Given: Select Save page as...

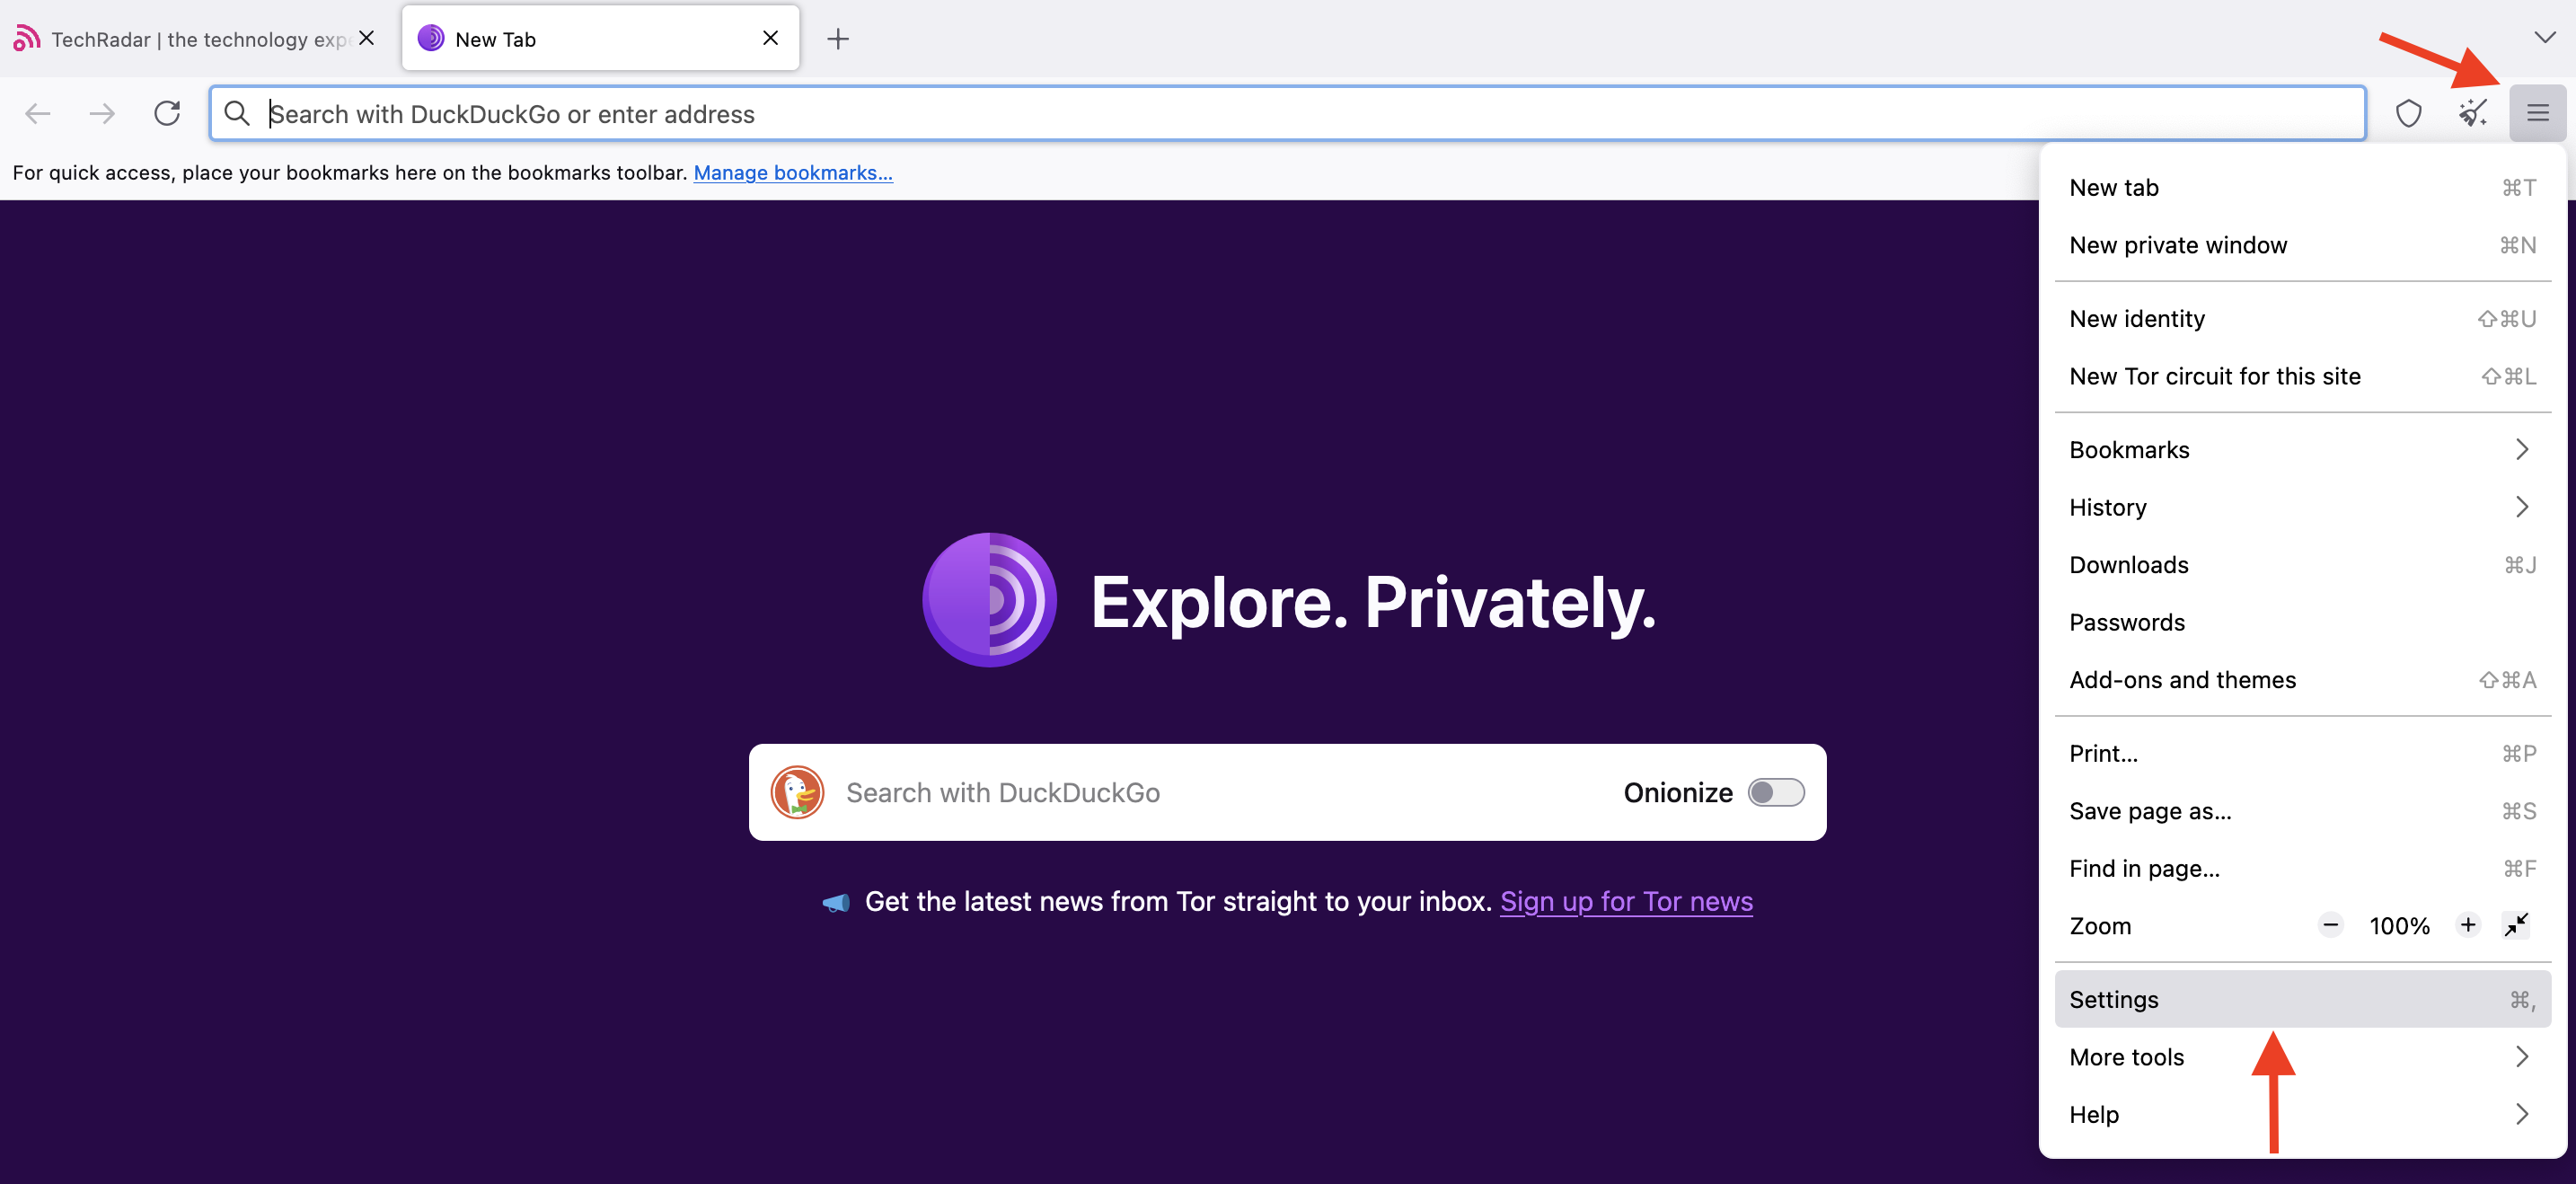Looking at the screenshot, I should (2303, 811).
